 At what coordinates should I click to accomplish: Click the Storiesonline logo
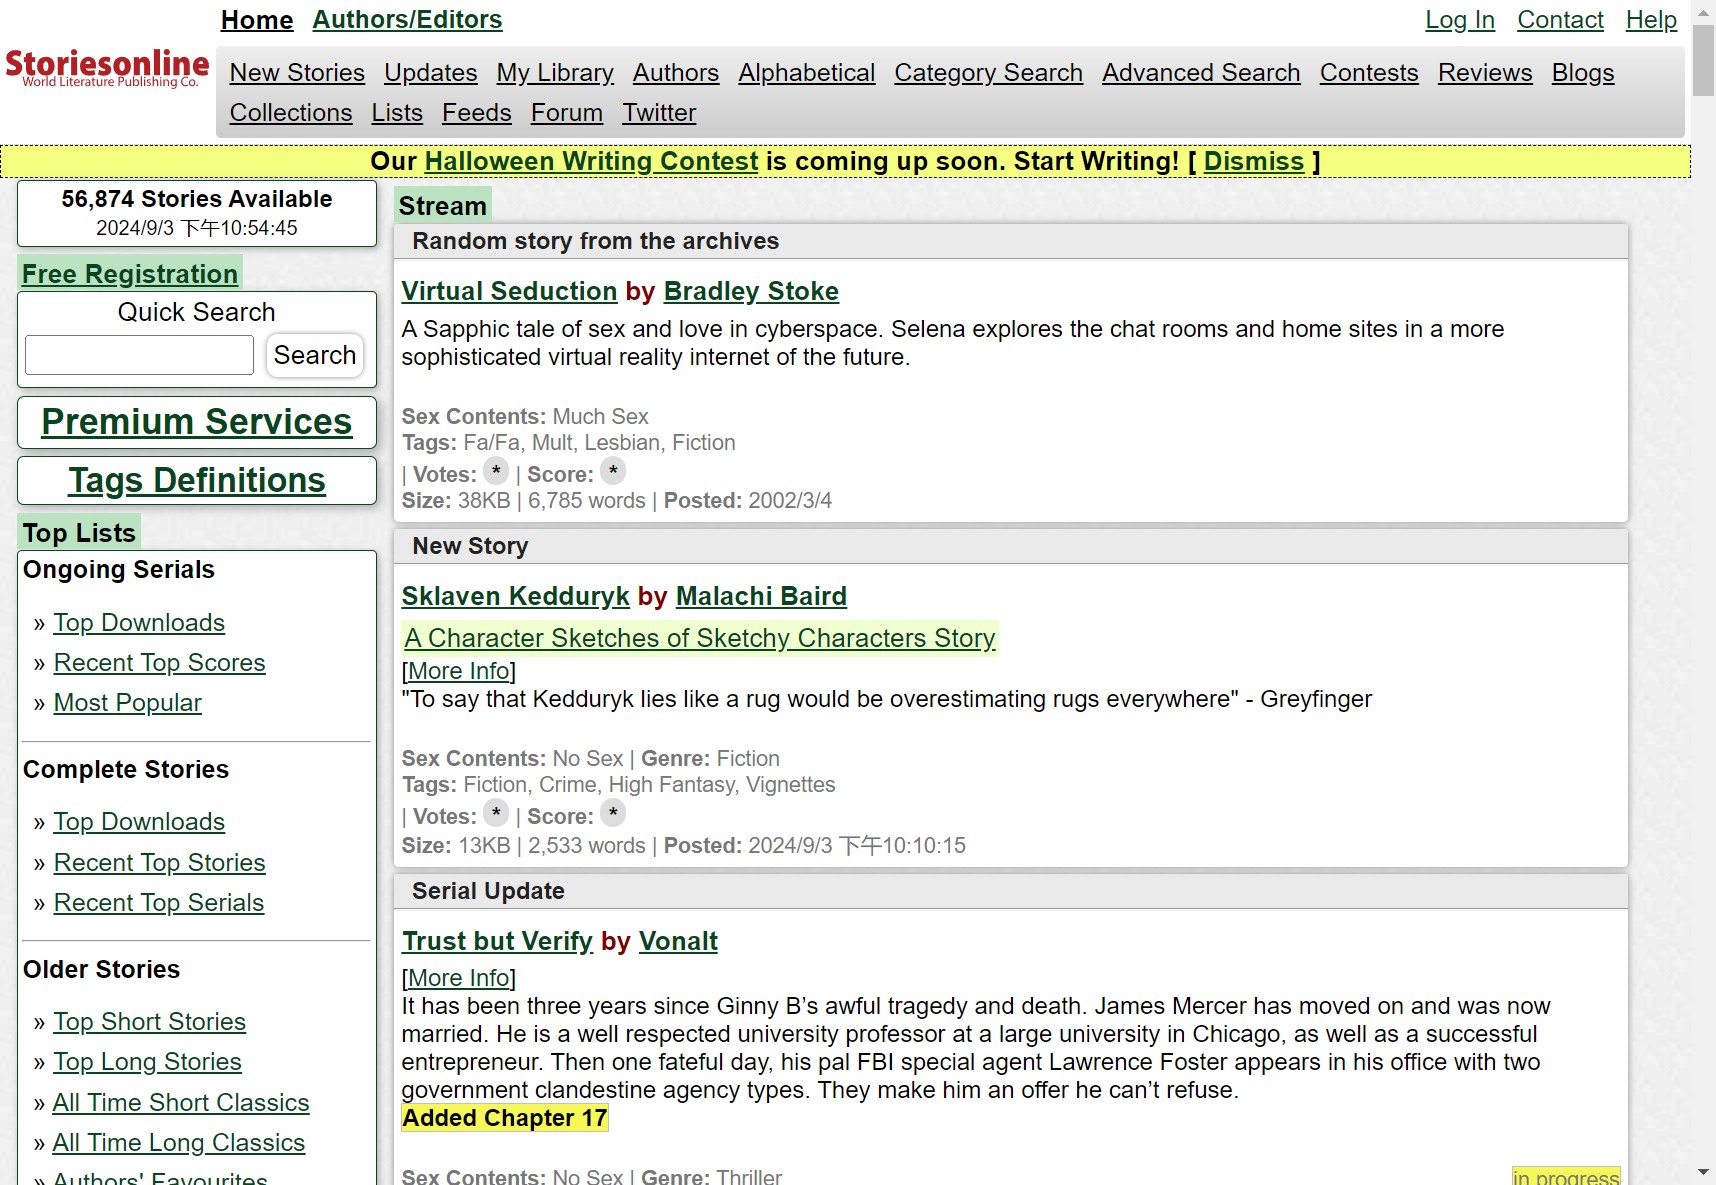[x=107, y=68]
